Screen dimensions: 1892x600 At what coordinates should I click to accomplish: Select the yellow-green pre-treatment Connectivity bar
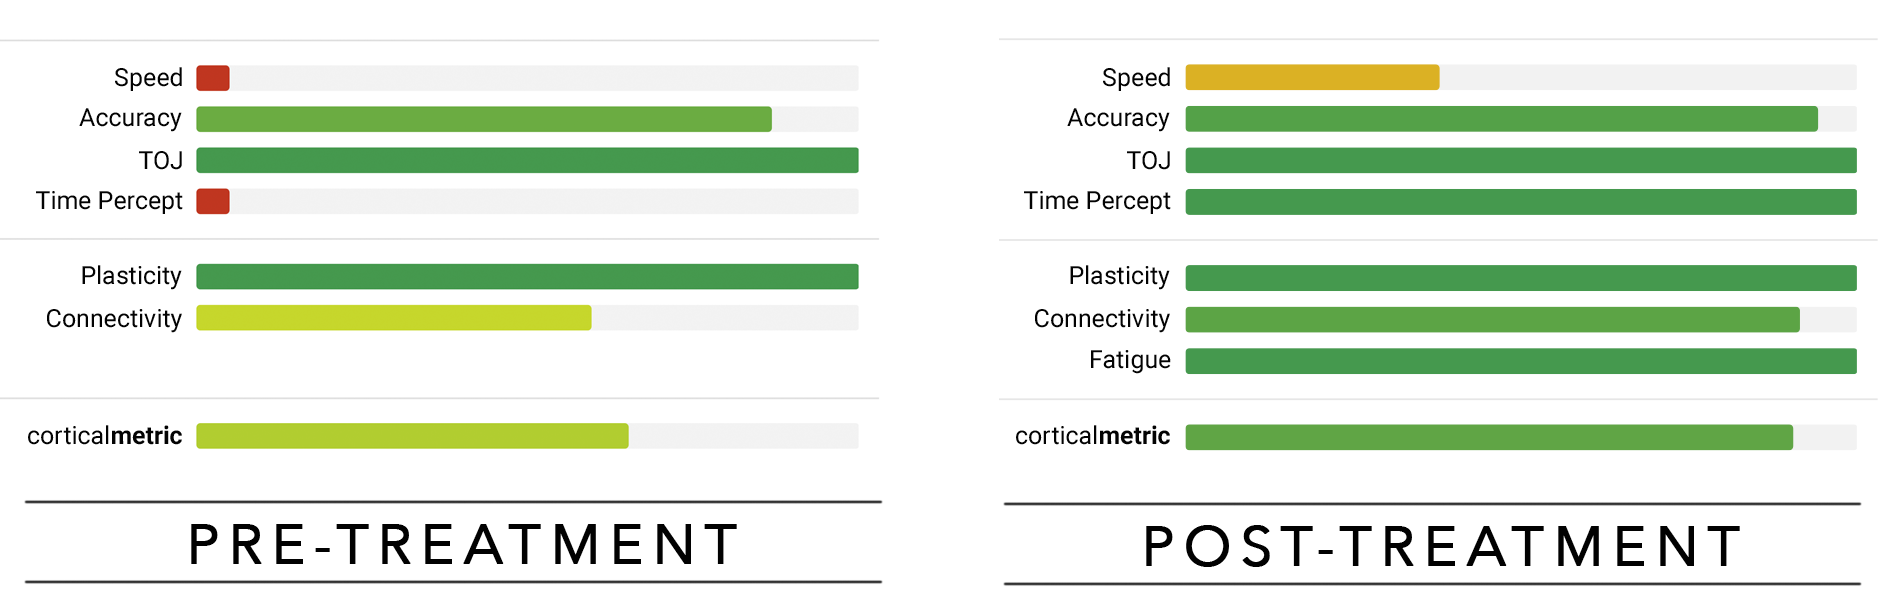click(x=394, y=318)
